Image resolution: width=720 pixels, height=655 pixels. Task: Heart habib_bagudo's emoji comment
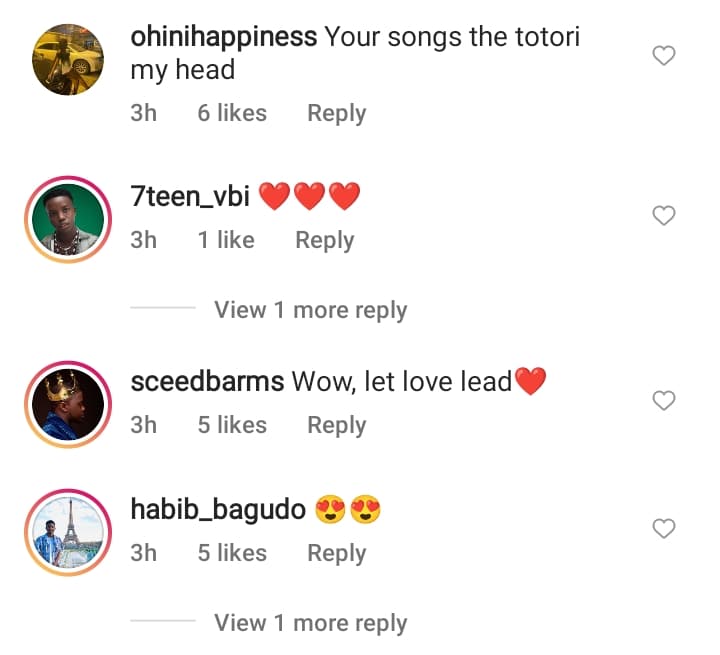(664, 528)
